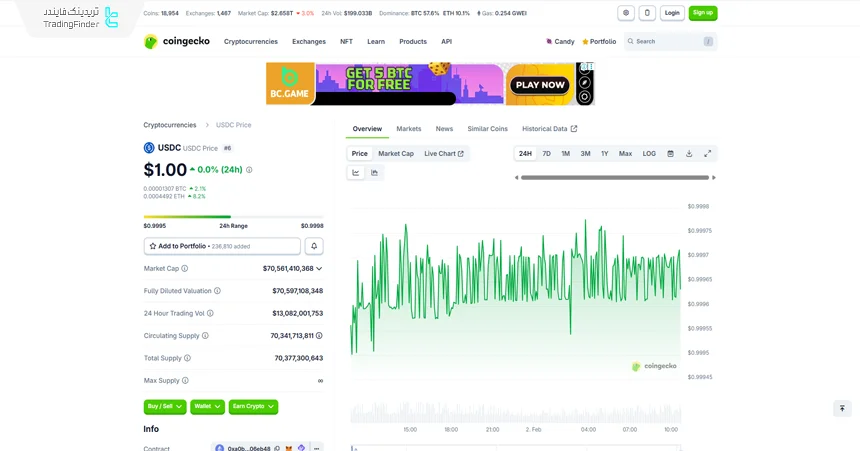Download chart data with the download icon
Viewport: 860px width, 451px height.
coord(689,154)
